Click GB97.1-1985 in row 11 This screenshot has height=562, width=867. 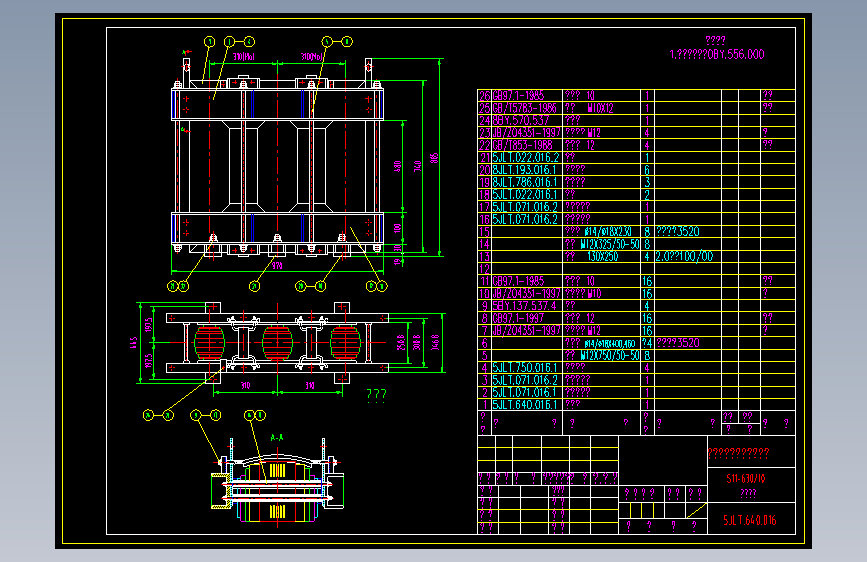[519, 281]
